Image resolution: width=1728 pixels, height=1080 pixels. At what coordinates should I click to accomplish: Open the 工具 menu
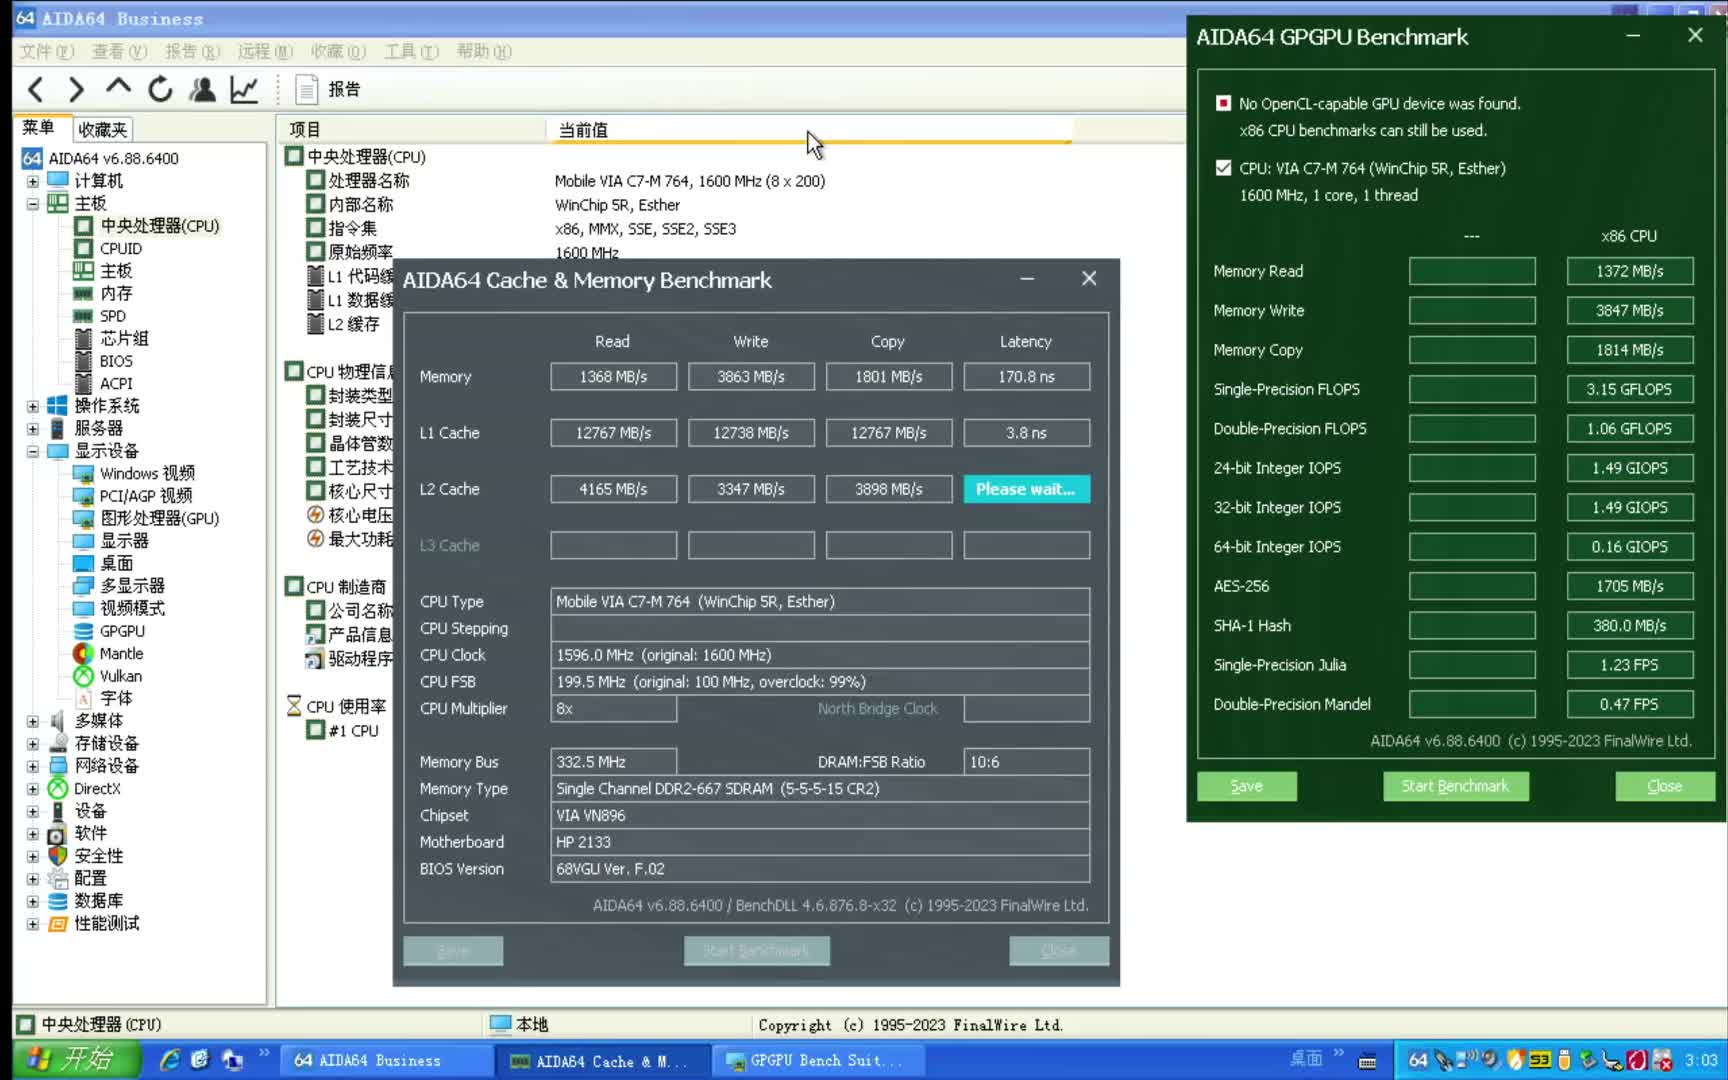411,51
